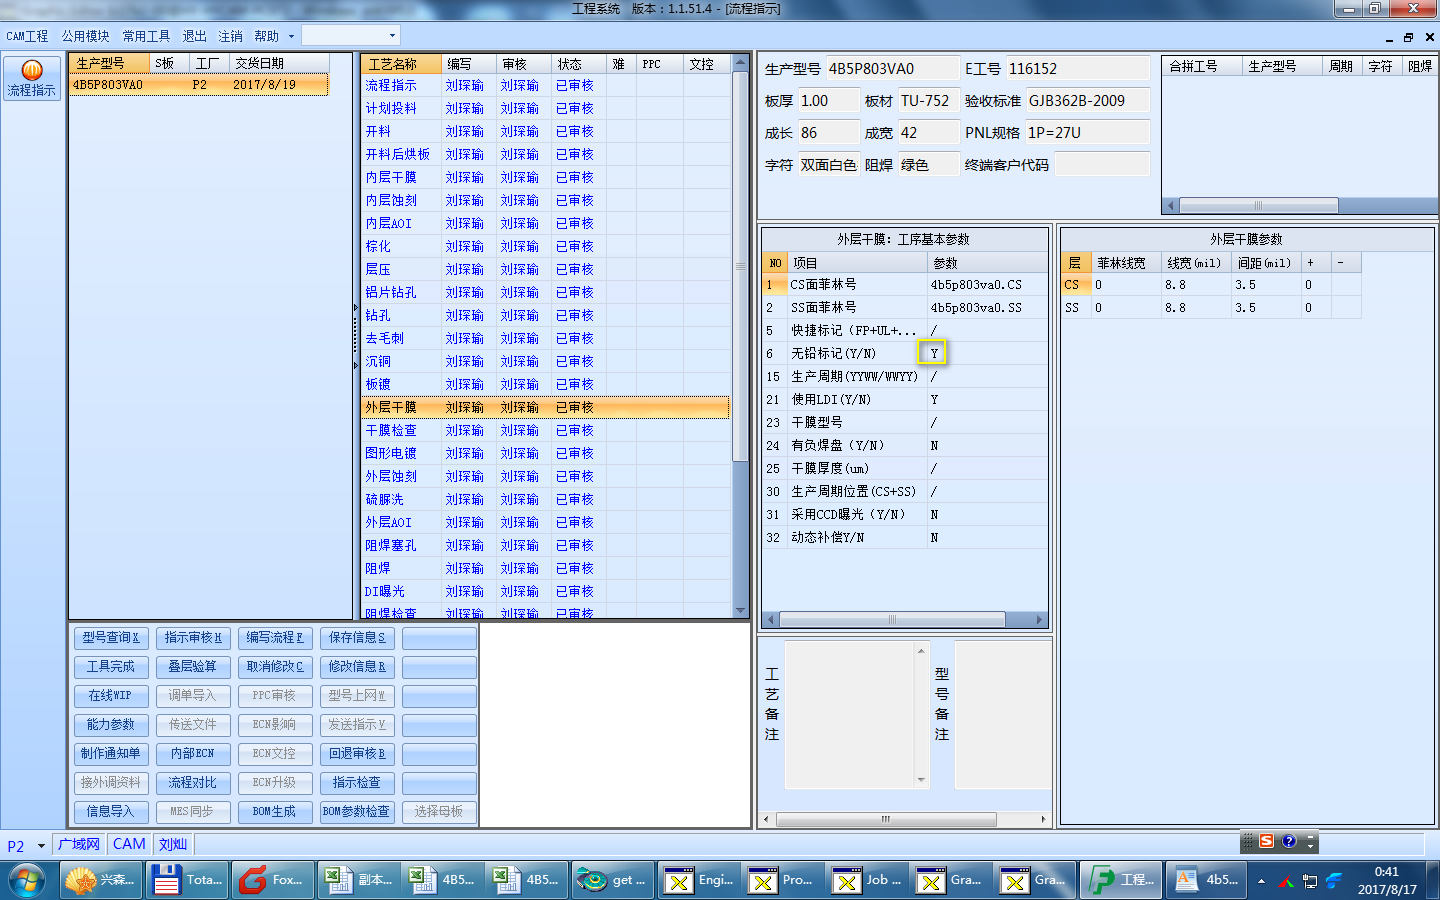Image resolution: width=1440 pixels, height=900 pixels.
Task: Open the 4b5... document taskbar item
Action: (x=1207, y=880)
